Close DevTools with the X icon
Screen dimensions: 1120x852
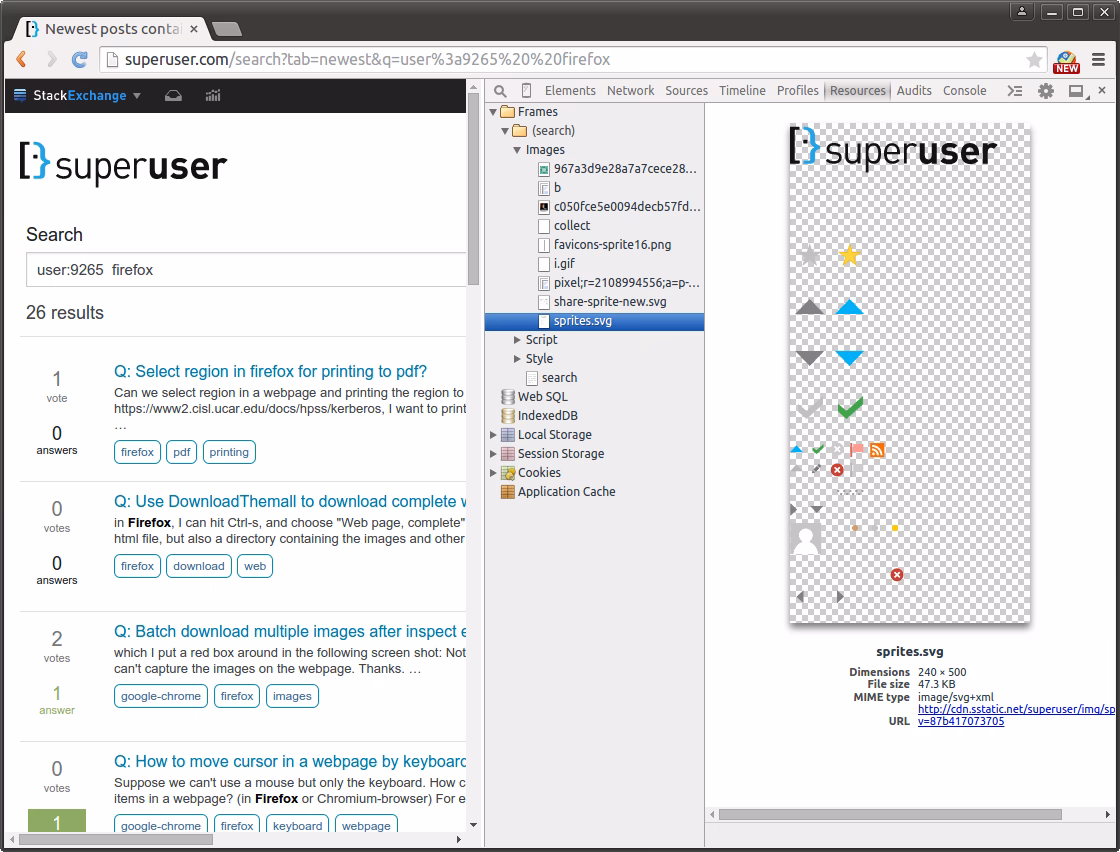pos(1102,90)
